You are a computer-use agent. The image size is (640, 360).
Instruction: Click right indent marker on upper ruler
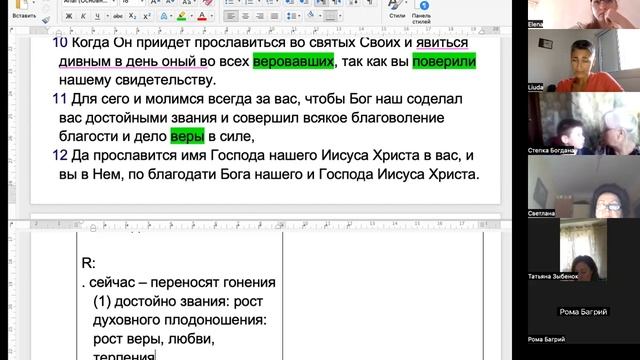click(x=482, y=31)
